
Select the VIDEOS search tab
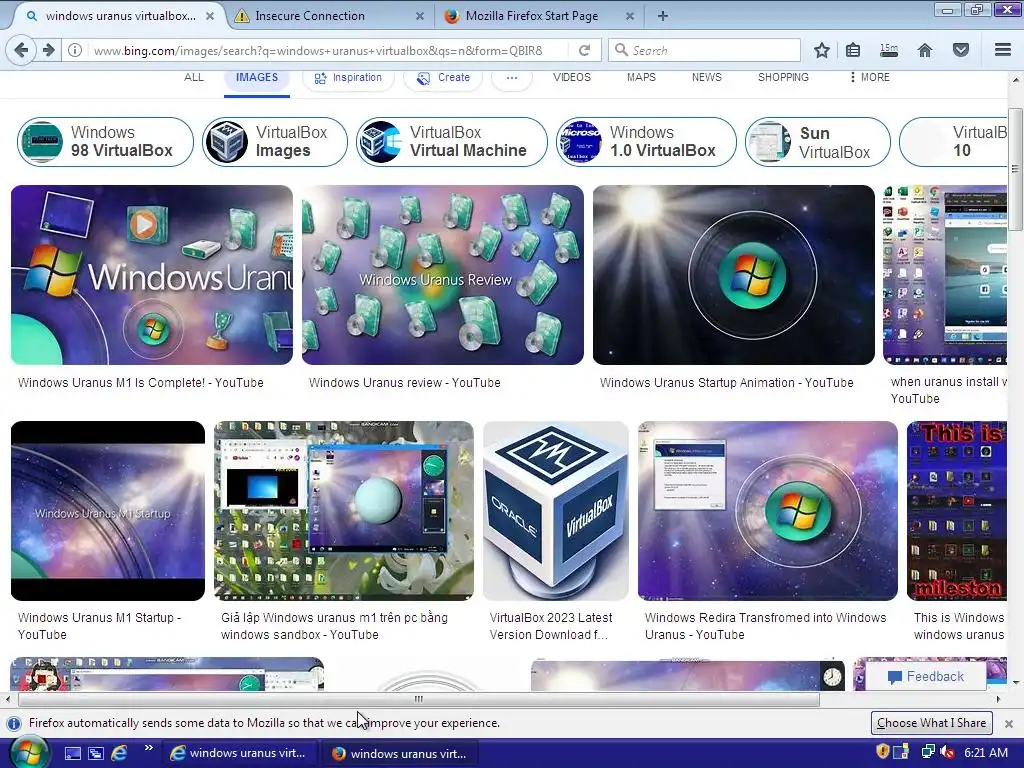pyautogui.click(x=571, y=77)
